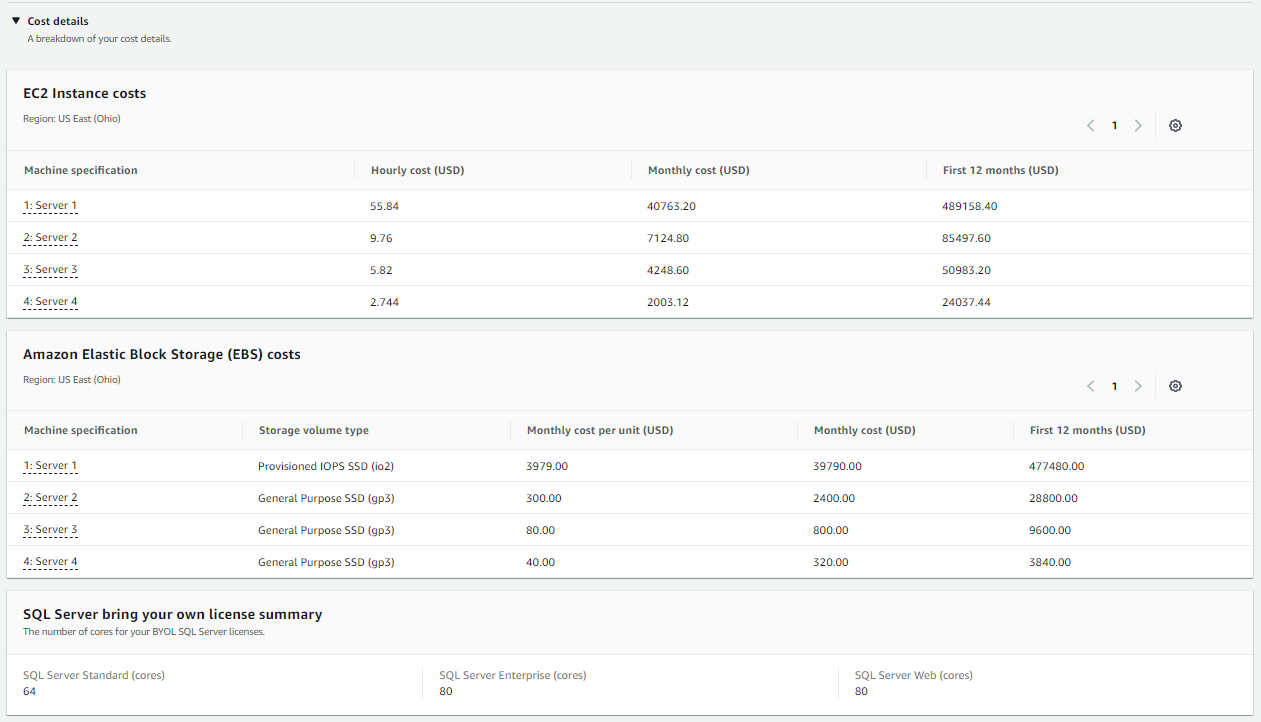
Task: Click the Hourly cost (USD) column header
Action: pos(417,170)
